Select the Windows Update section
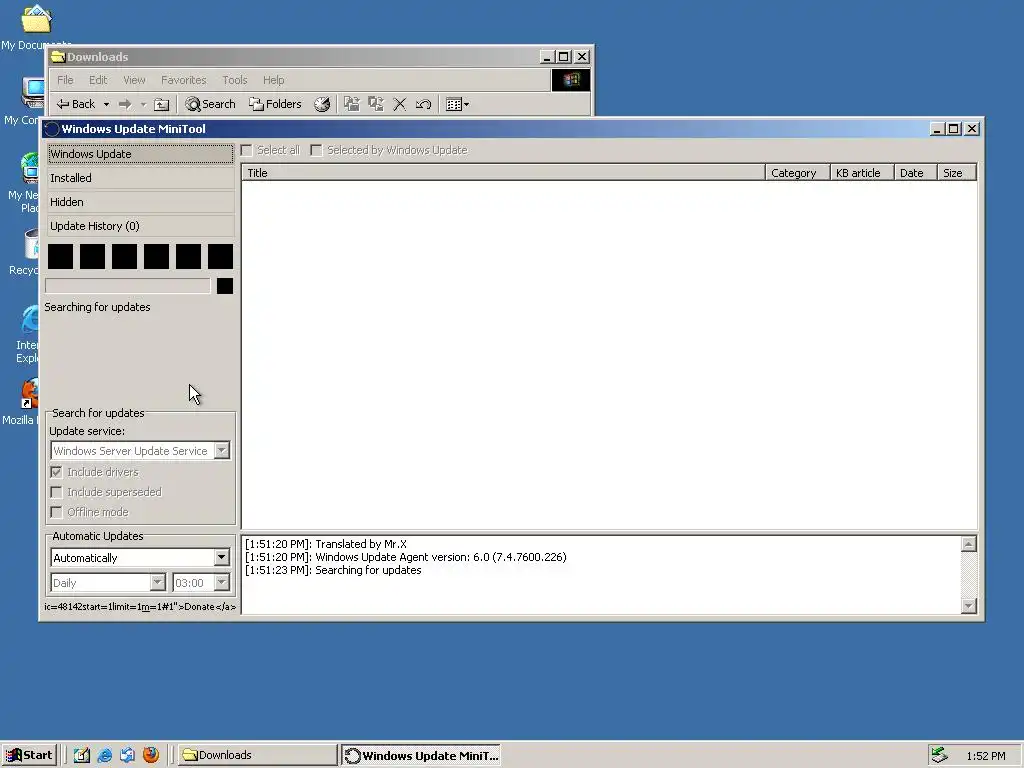Screen dimensions: 1024x768 pyautogui.click(x=140, y=154)
